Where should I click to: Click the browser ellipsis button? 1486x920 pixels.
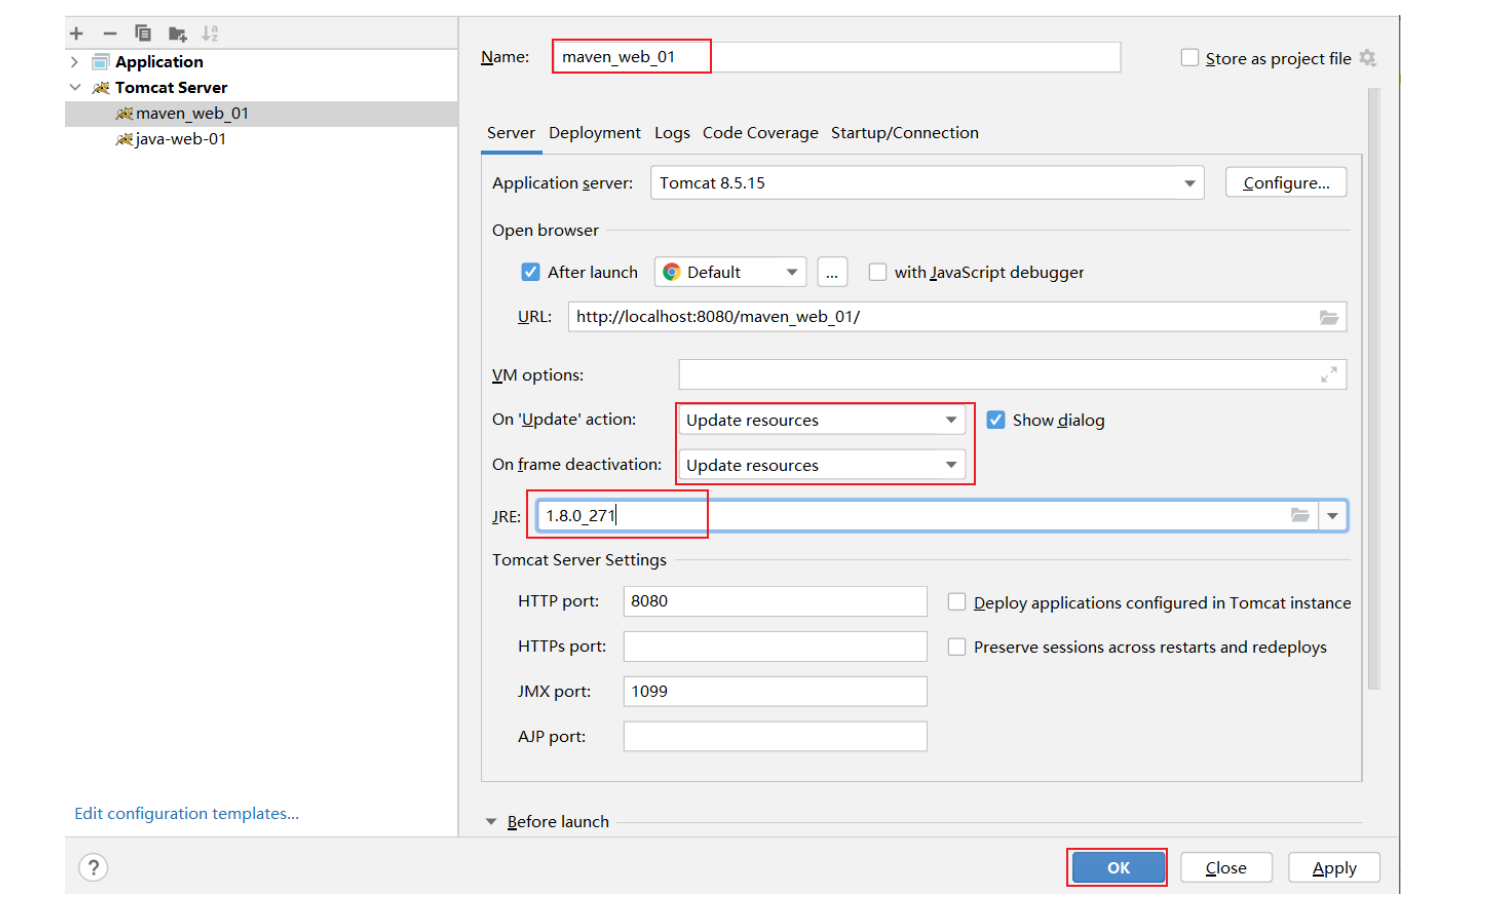[832, 272]
